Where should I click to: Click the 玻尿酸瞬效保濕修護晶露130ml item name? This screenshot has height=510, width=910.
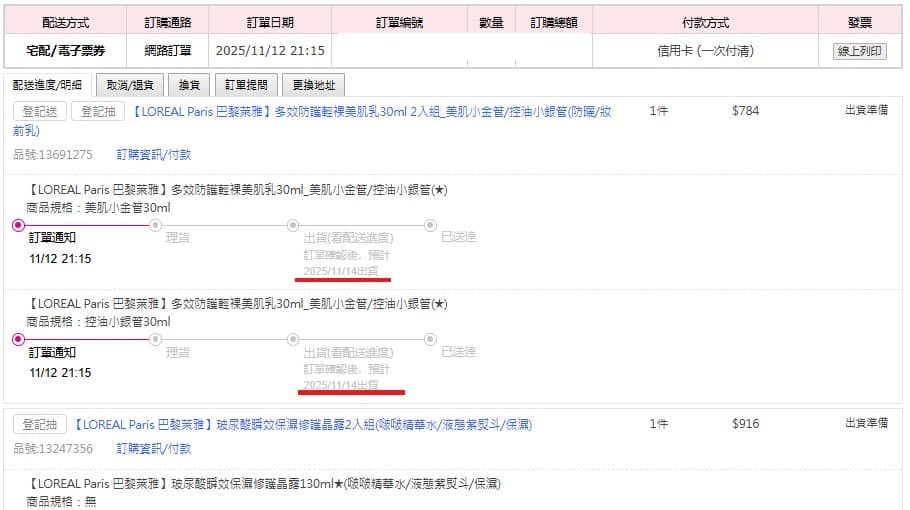(x=263, y=483)
